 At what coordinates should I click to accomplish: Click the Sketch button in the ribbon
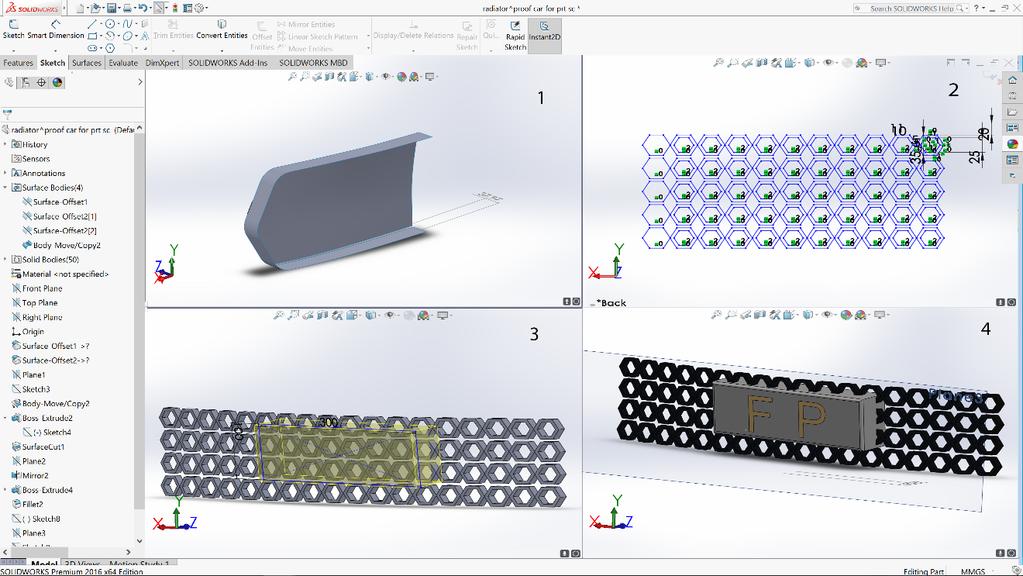pyautogui.click(x=13, y=29)
